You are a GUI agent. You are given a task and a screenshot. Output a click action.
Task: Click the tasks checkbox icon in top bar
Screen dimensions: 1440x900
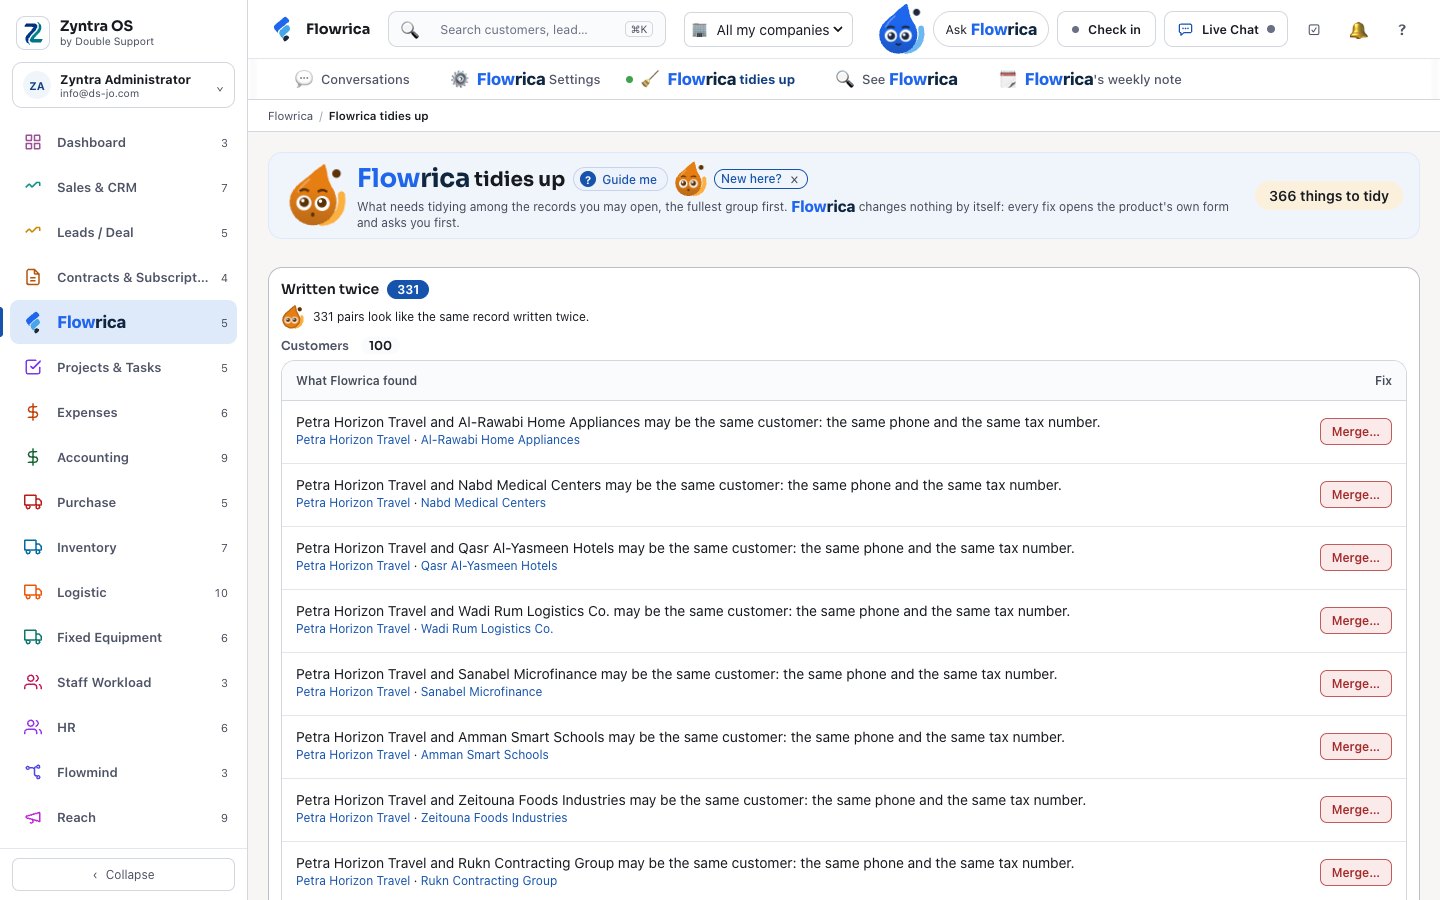point(1314,30)
